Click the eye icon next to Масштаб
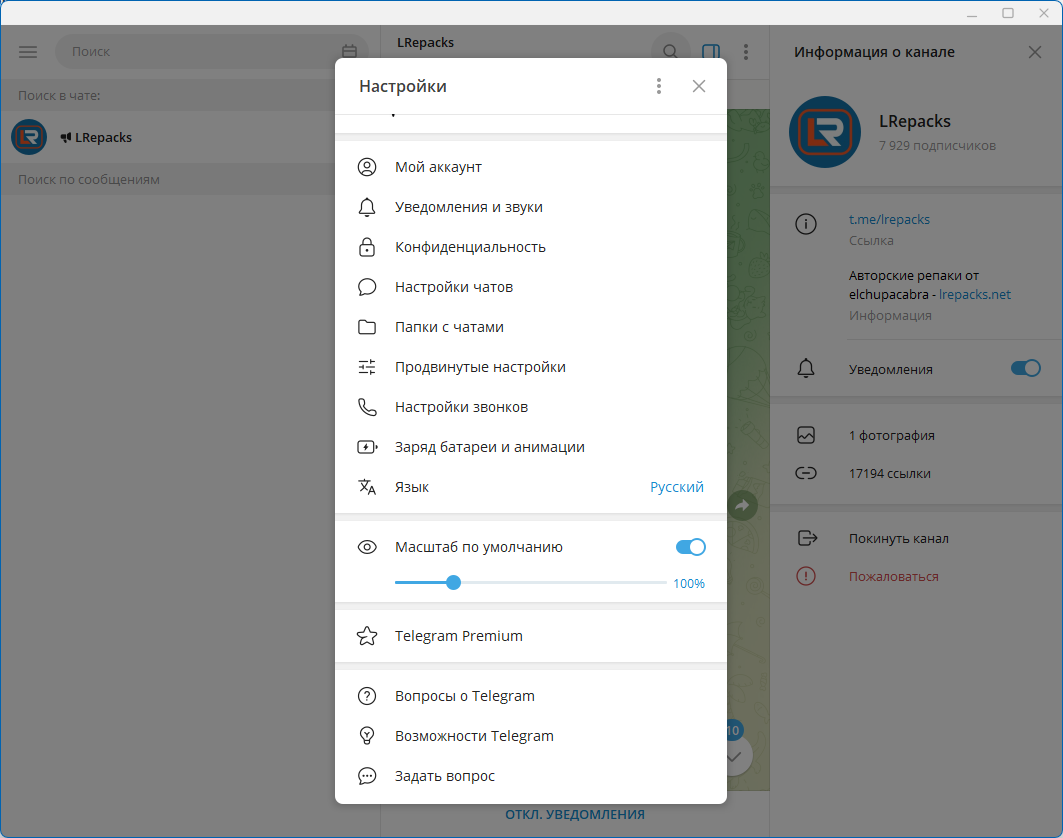The image size is (1063, 838). click(367, 547)
